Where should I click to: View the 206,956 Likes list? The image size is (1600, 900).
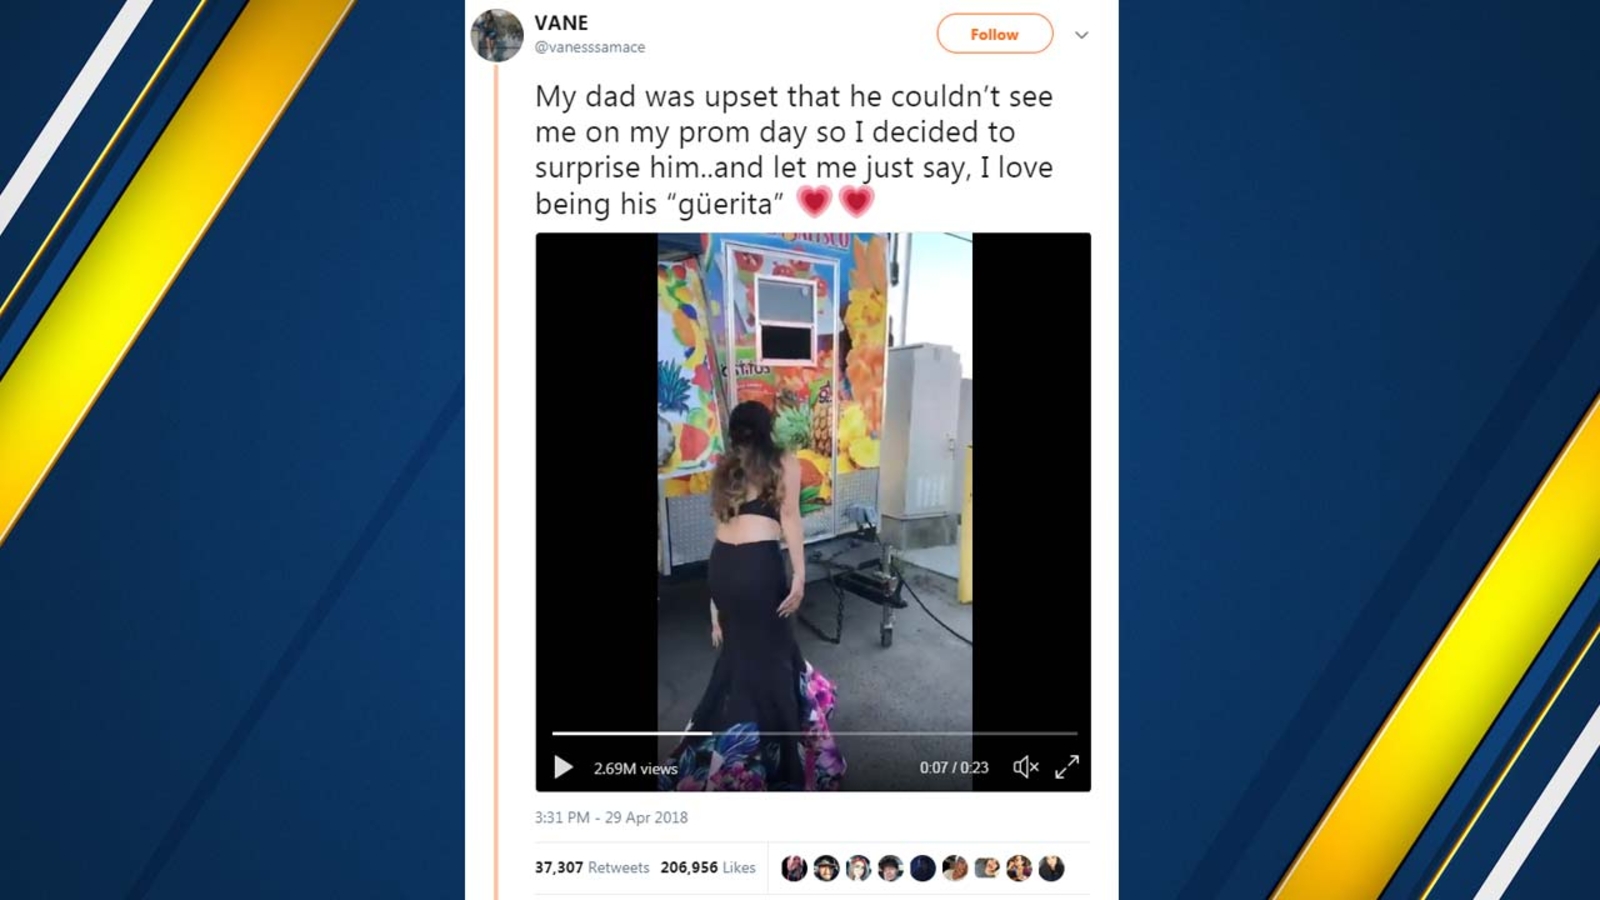(708, 867)
